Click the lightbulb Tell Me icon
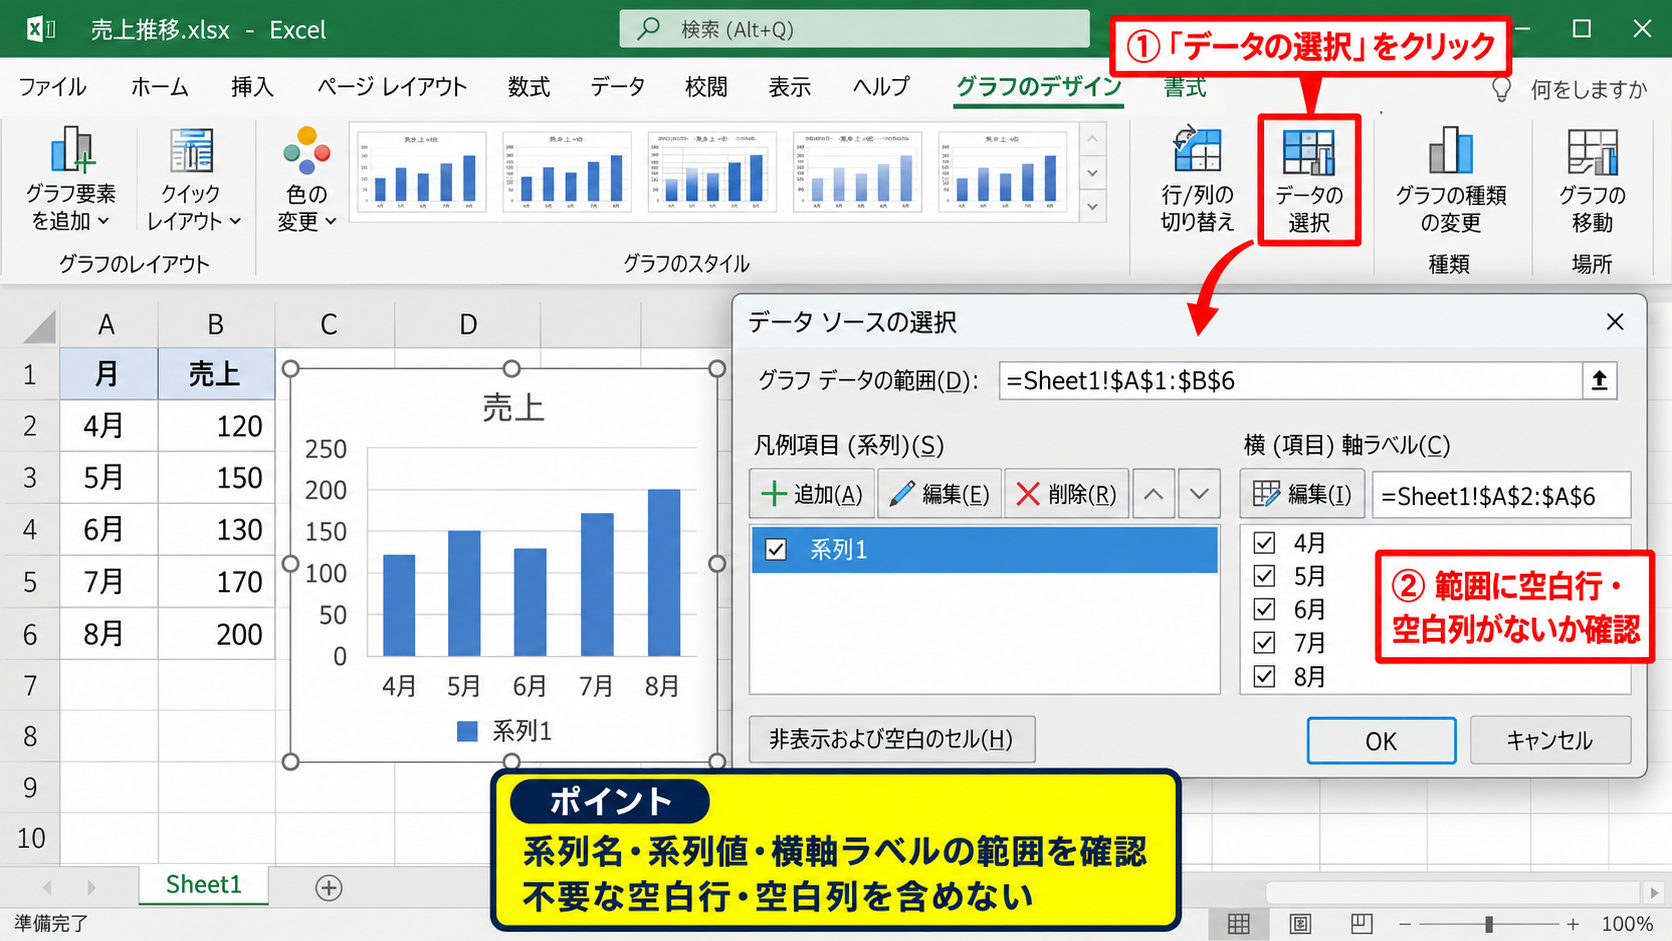Viewport: 1672px width, 941px height. pyautogui.click(x=1501, y=90)
